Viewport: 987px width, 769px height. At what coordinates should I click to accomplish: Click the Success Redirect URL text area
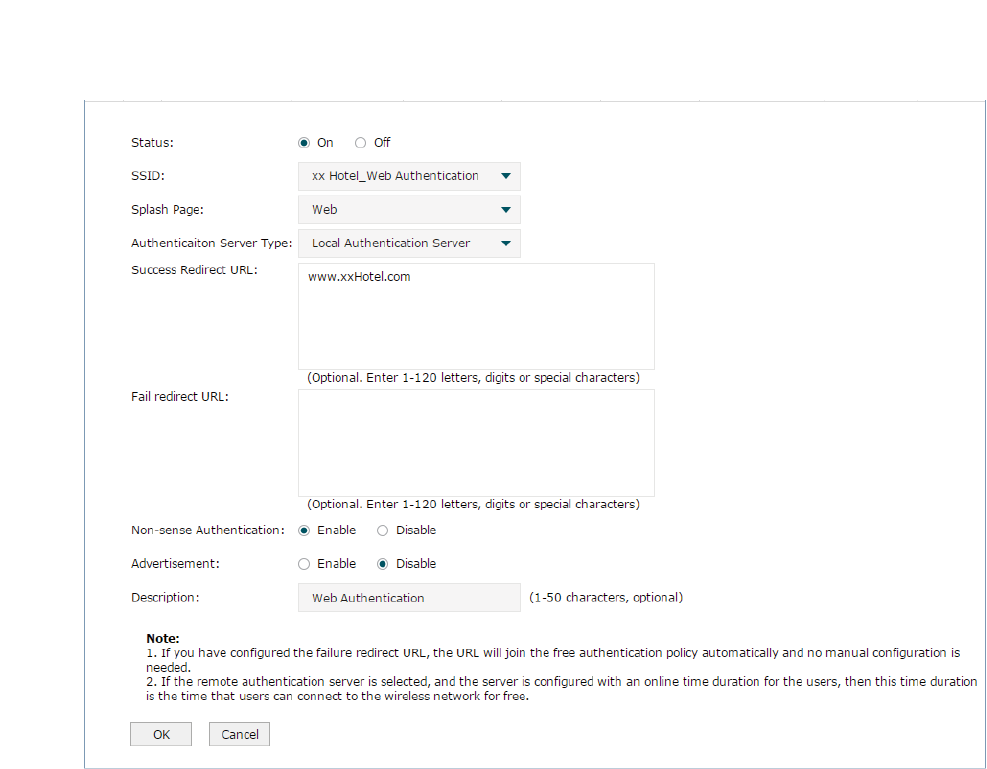[476, 317]
